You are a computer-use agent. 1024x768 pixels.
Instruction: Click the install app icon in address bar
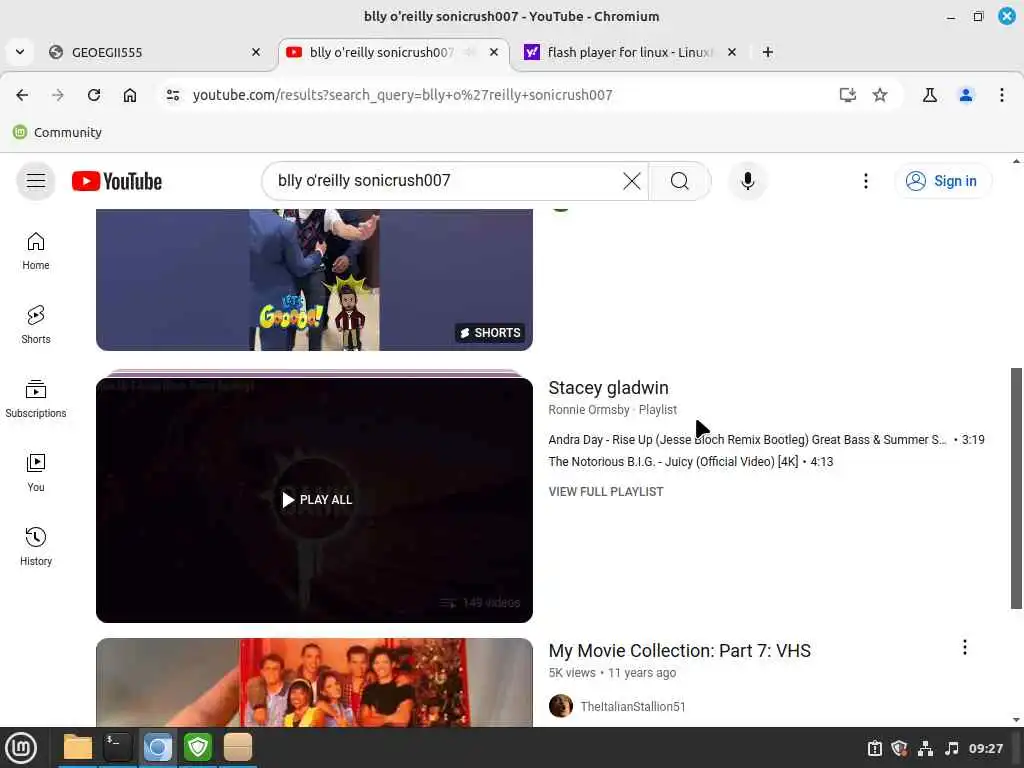click(848, 95)
